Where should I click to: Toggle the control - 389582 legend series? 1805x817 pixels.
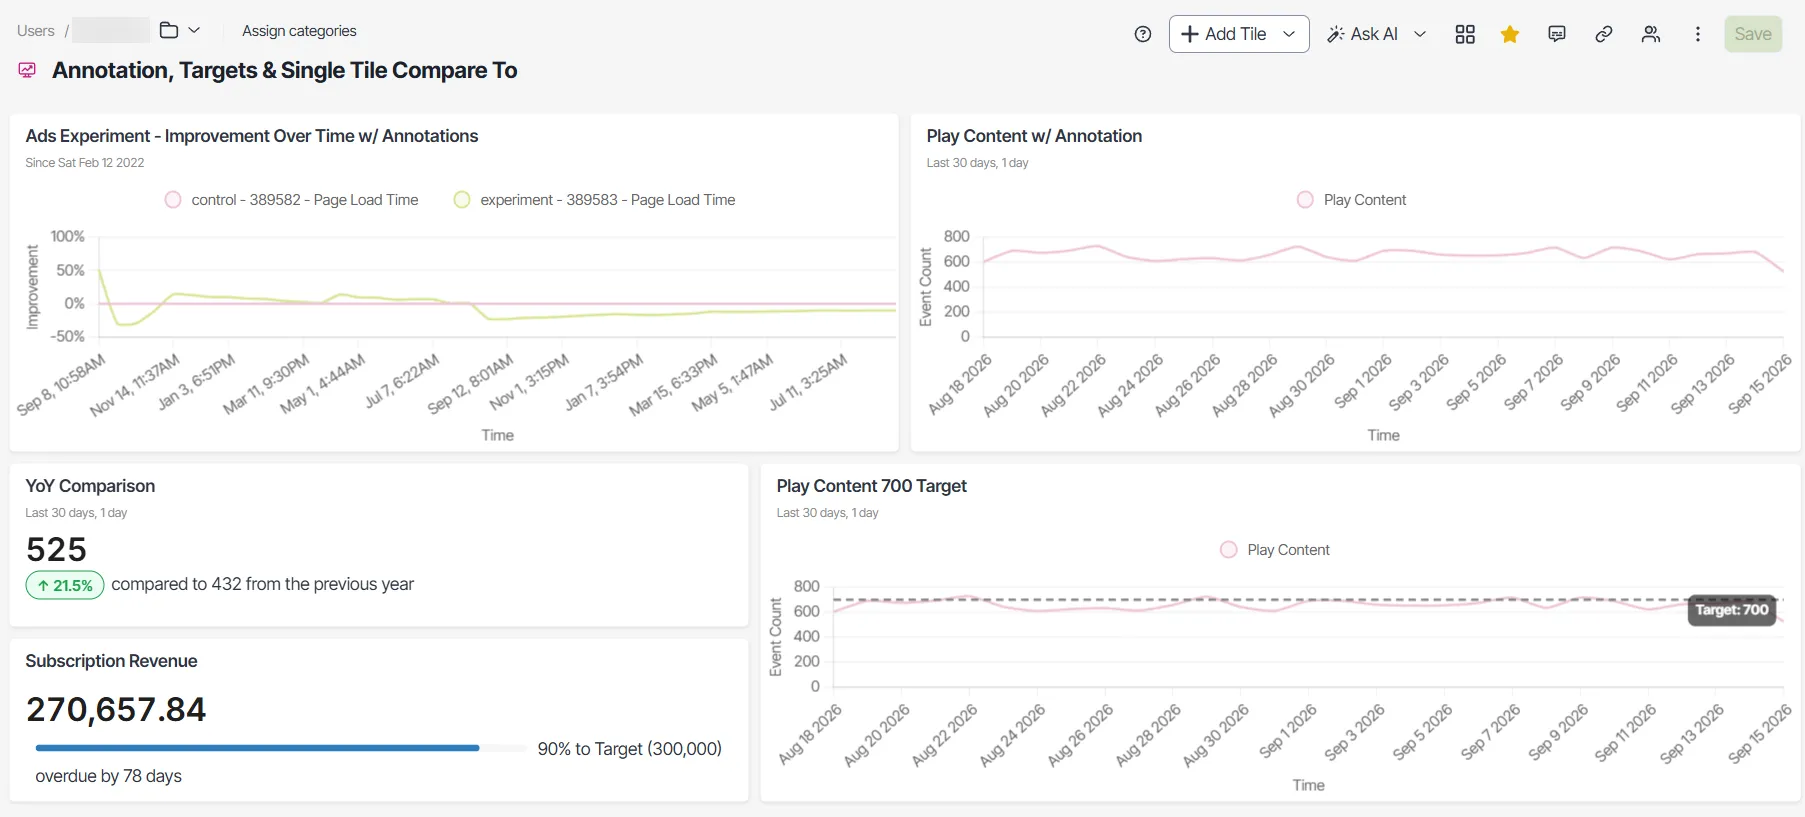click(x=291, y=200)
